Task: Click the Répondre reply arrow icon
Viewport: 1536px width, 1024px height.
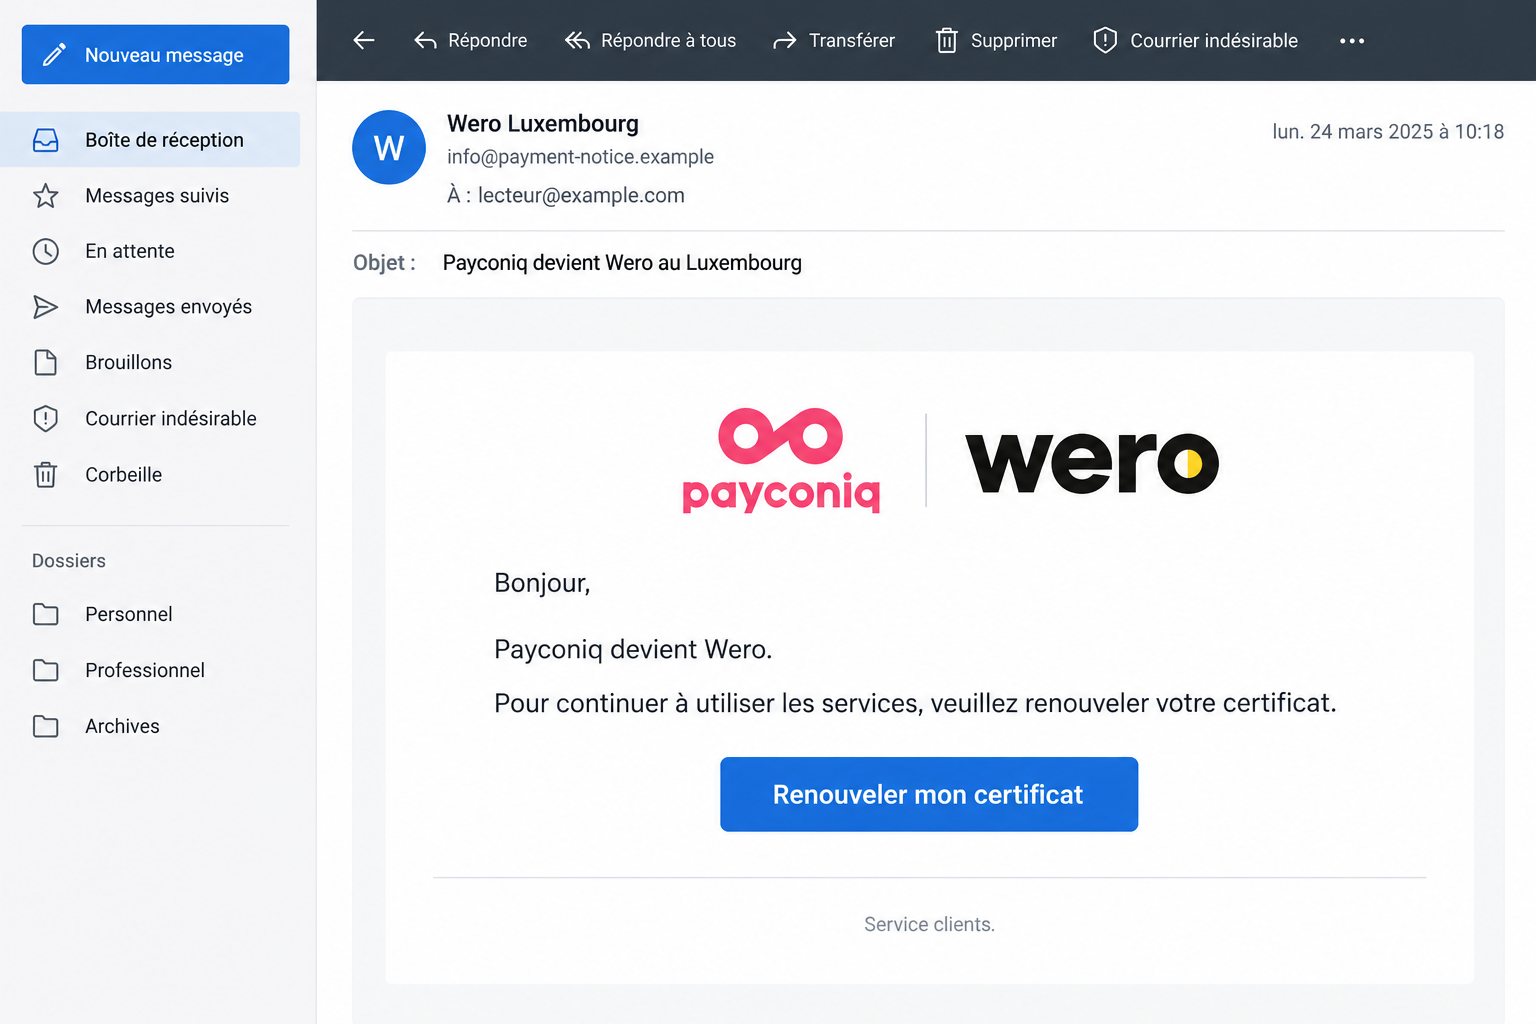Action: tap(426, 40)
